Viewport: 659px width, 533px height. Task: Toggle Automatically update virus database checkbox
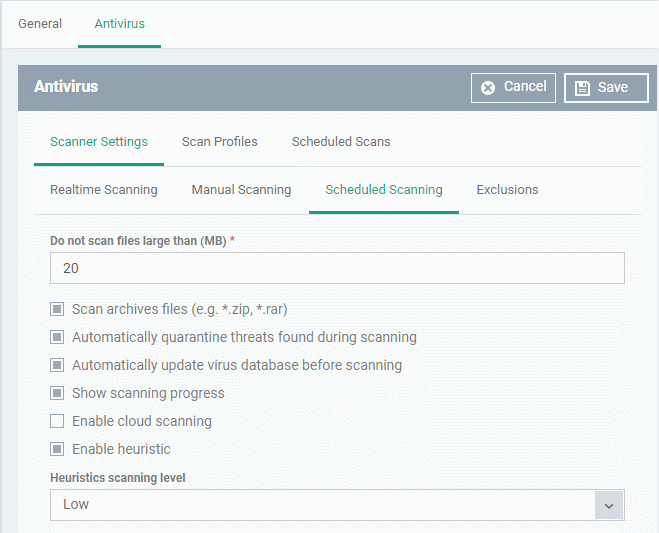point(57,365)
